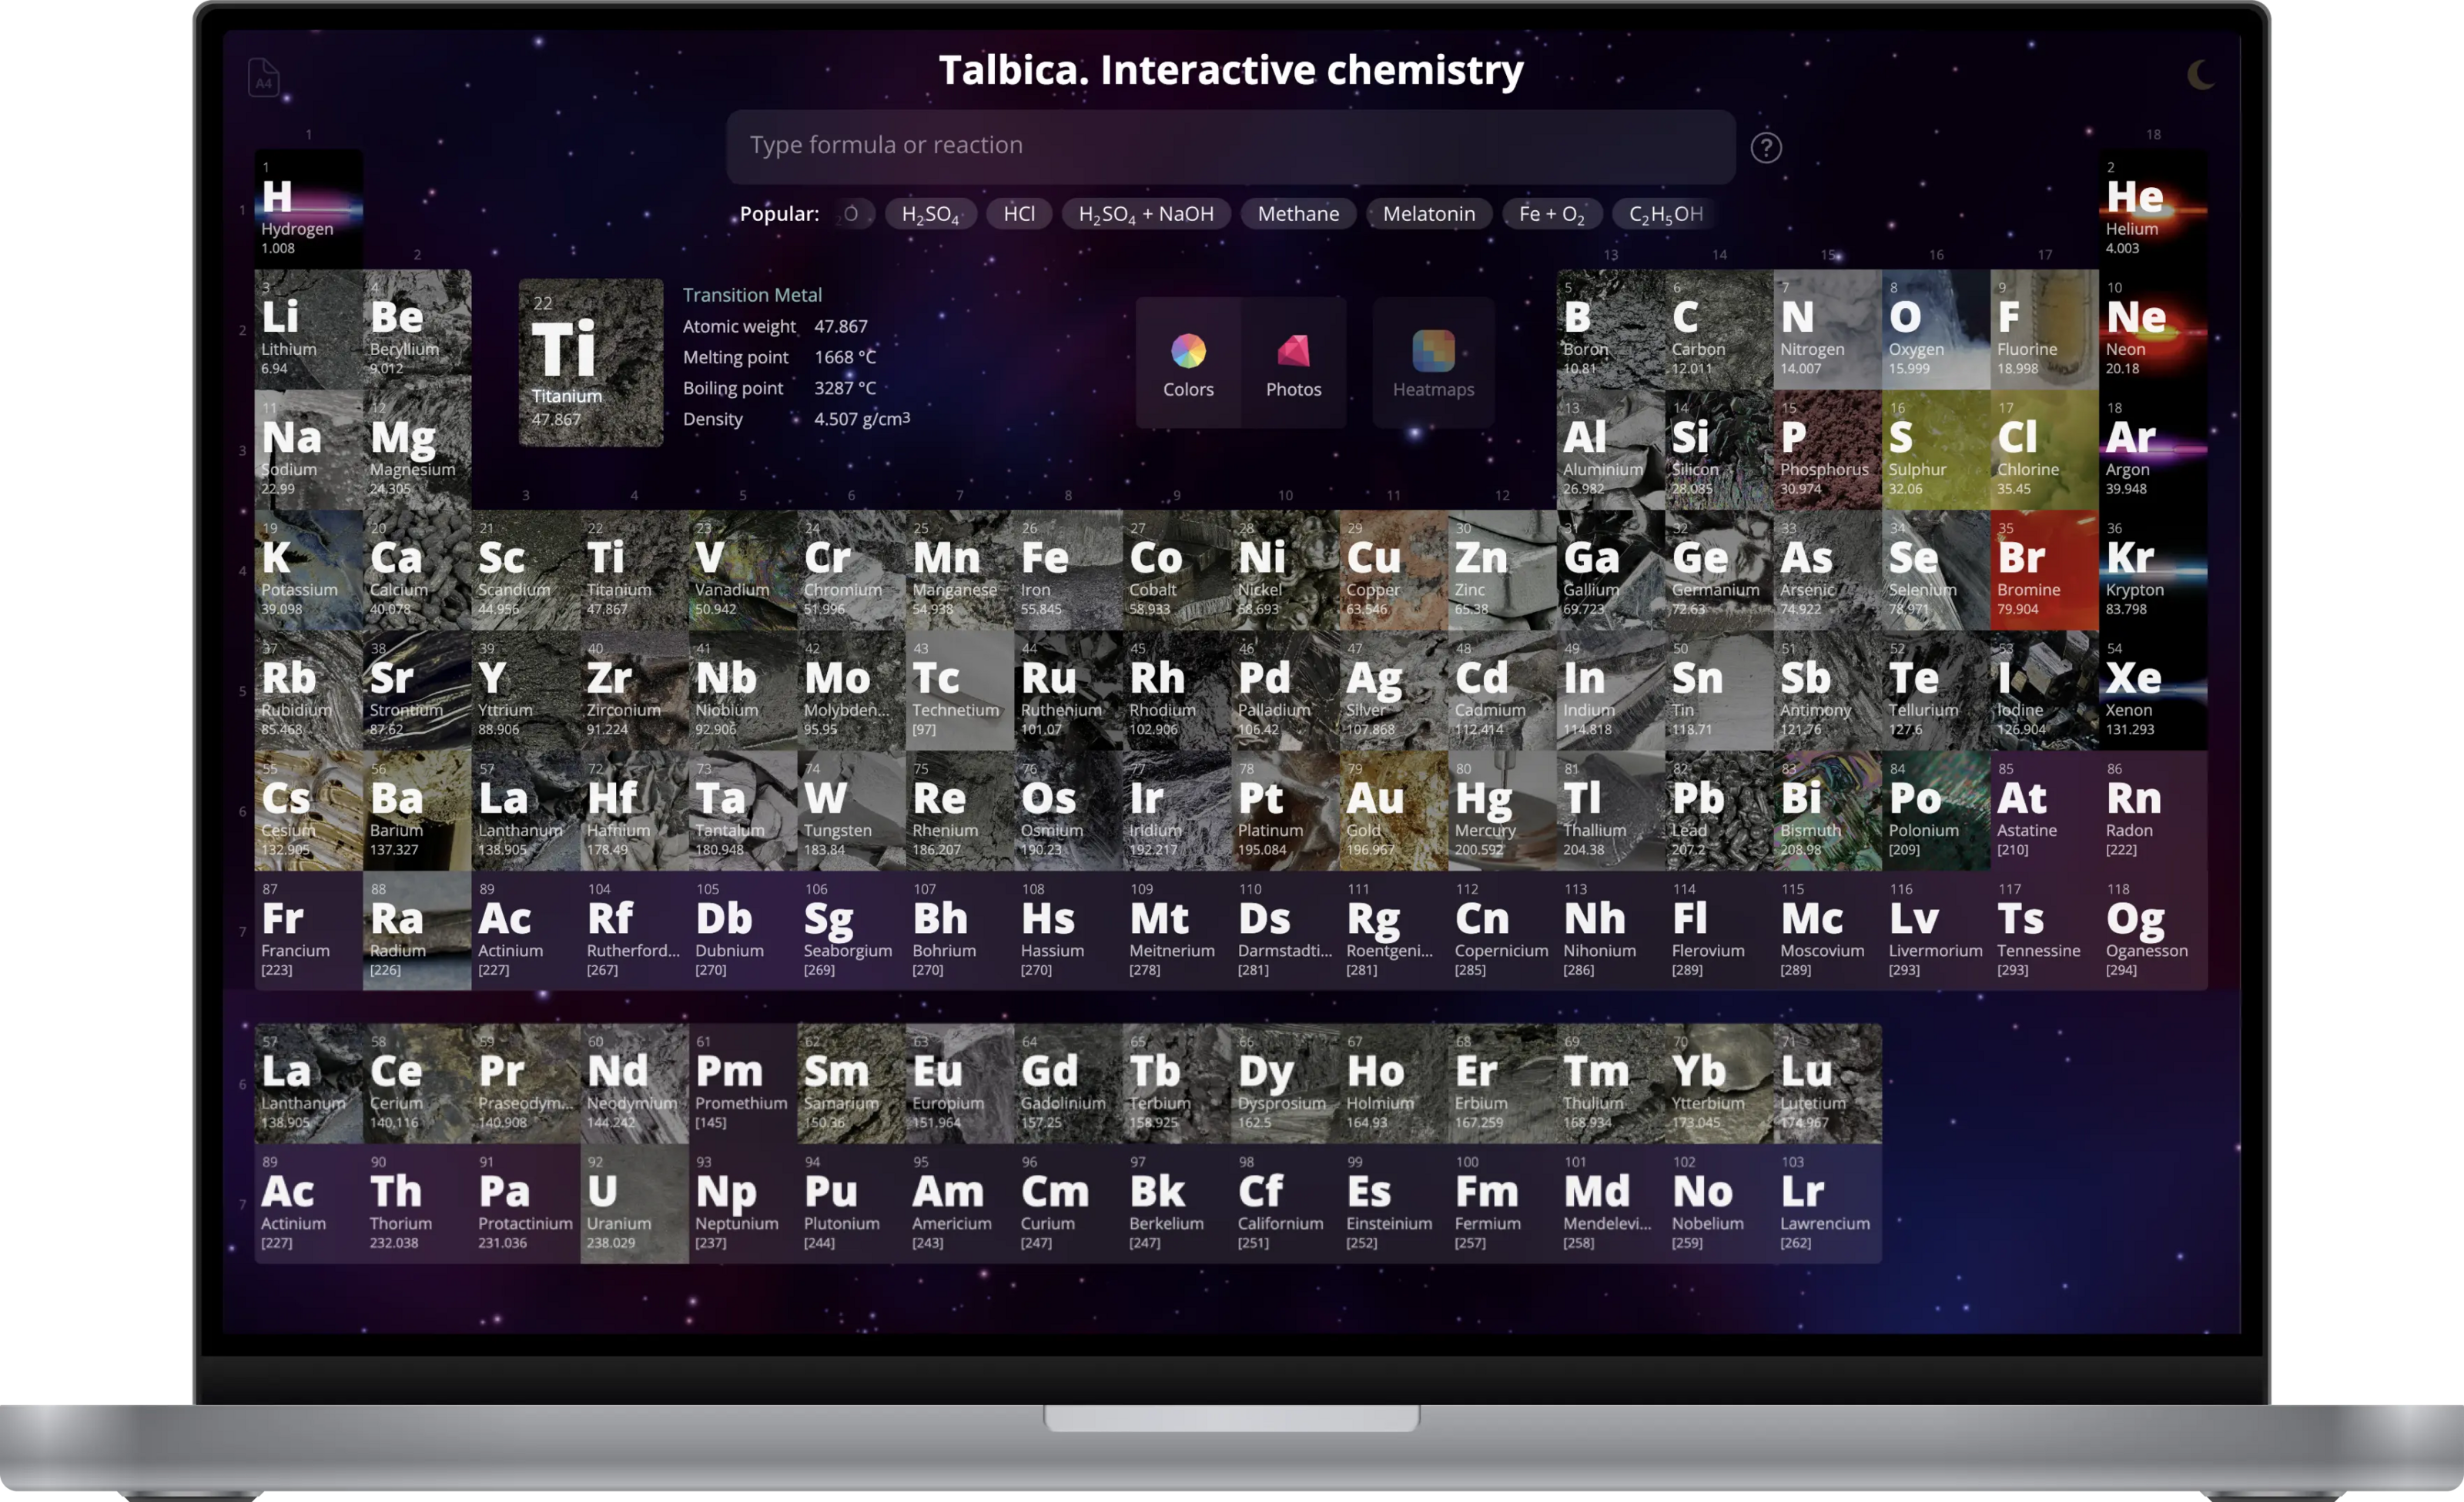Image resolution: width=2464 pixels, height=1502 pixels.
Task: Open the Promethium lanthanide tile
Action: point(743,1083)
